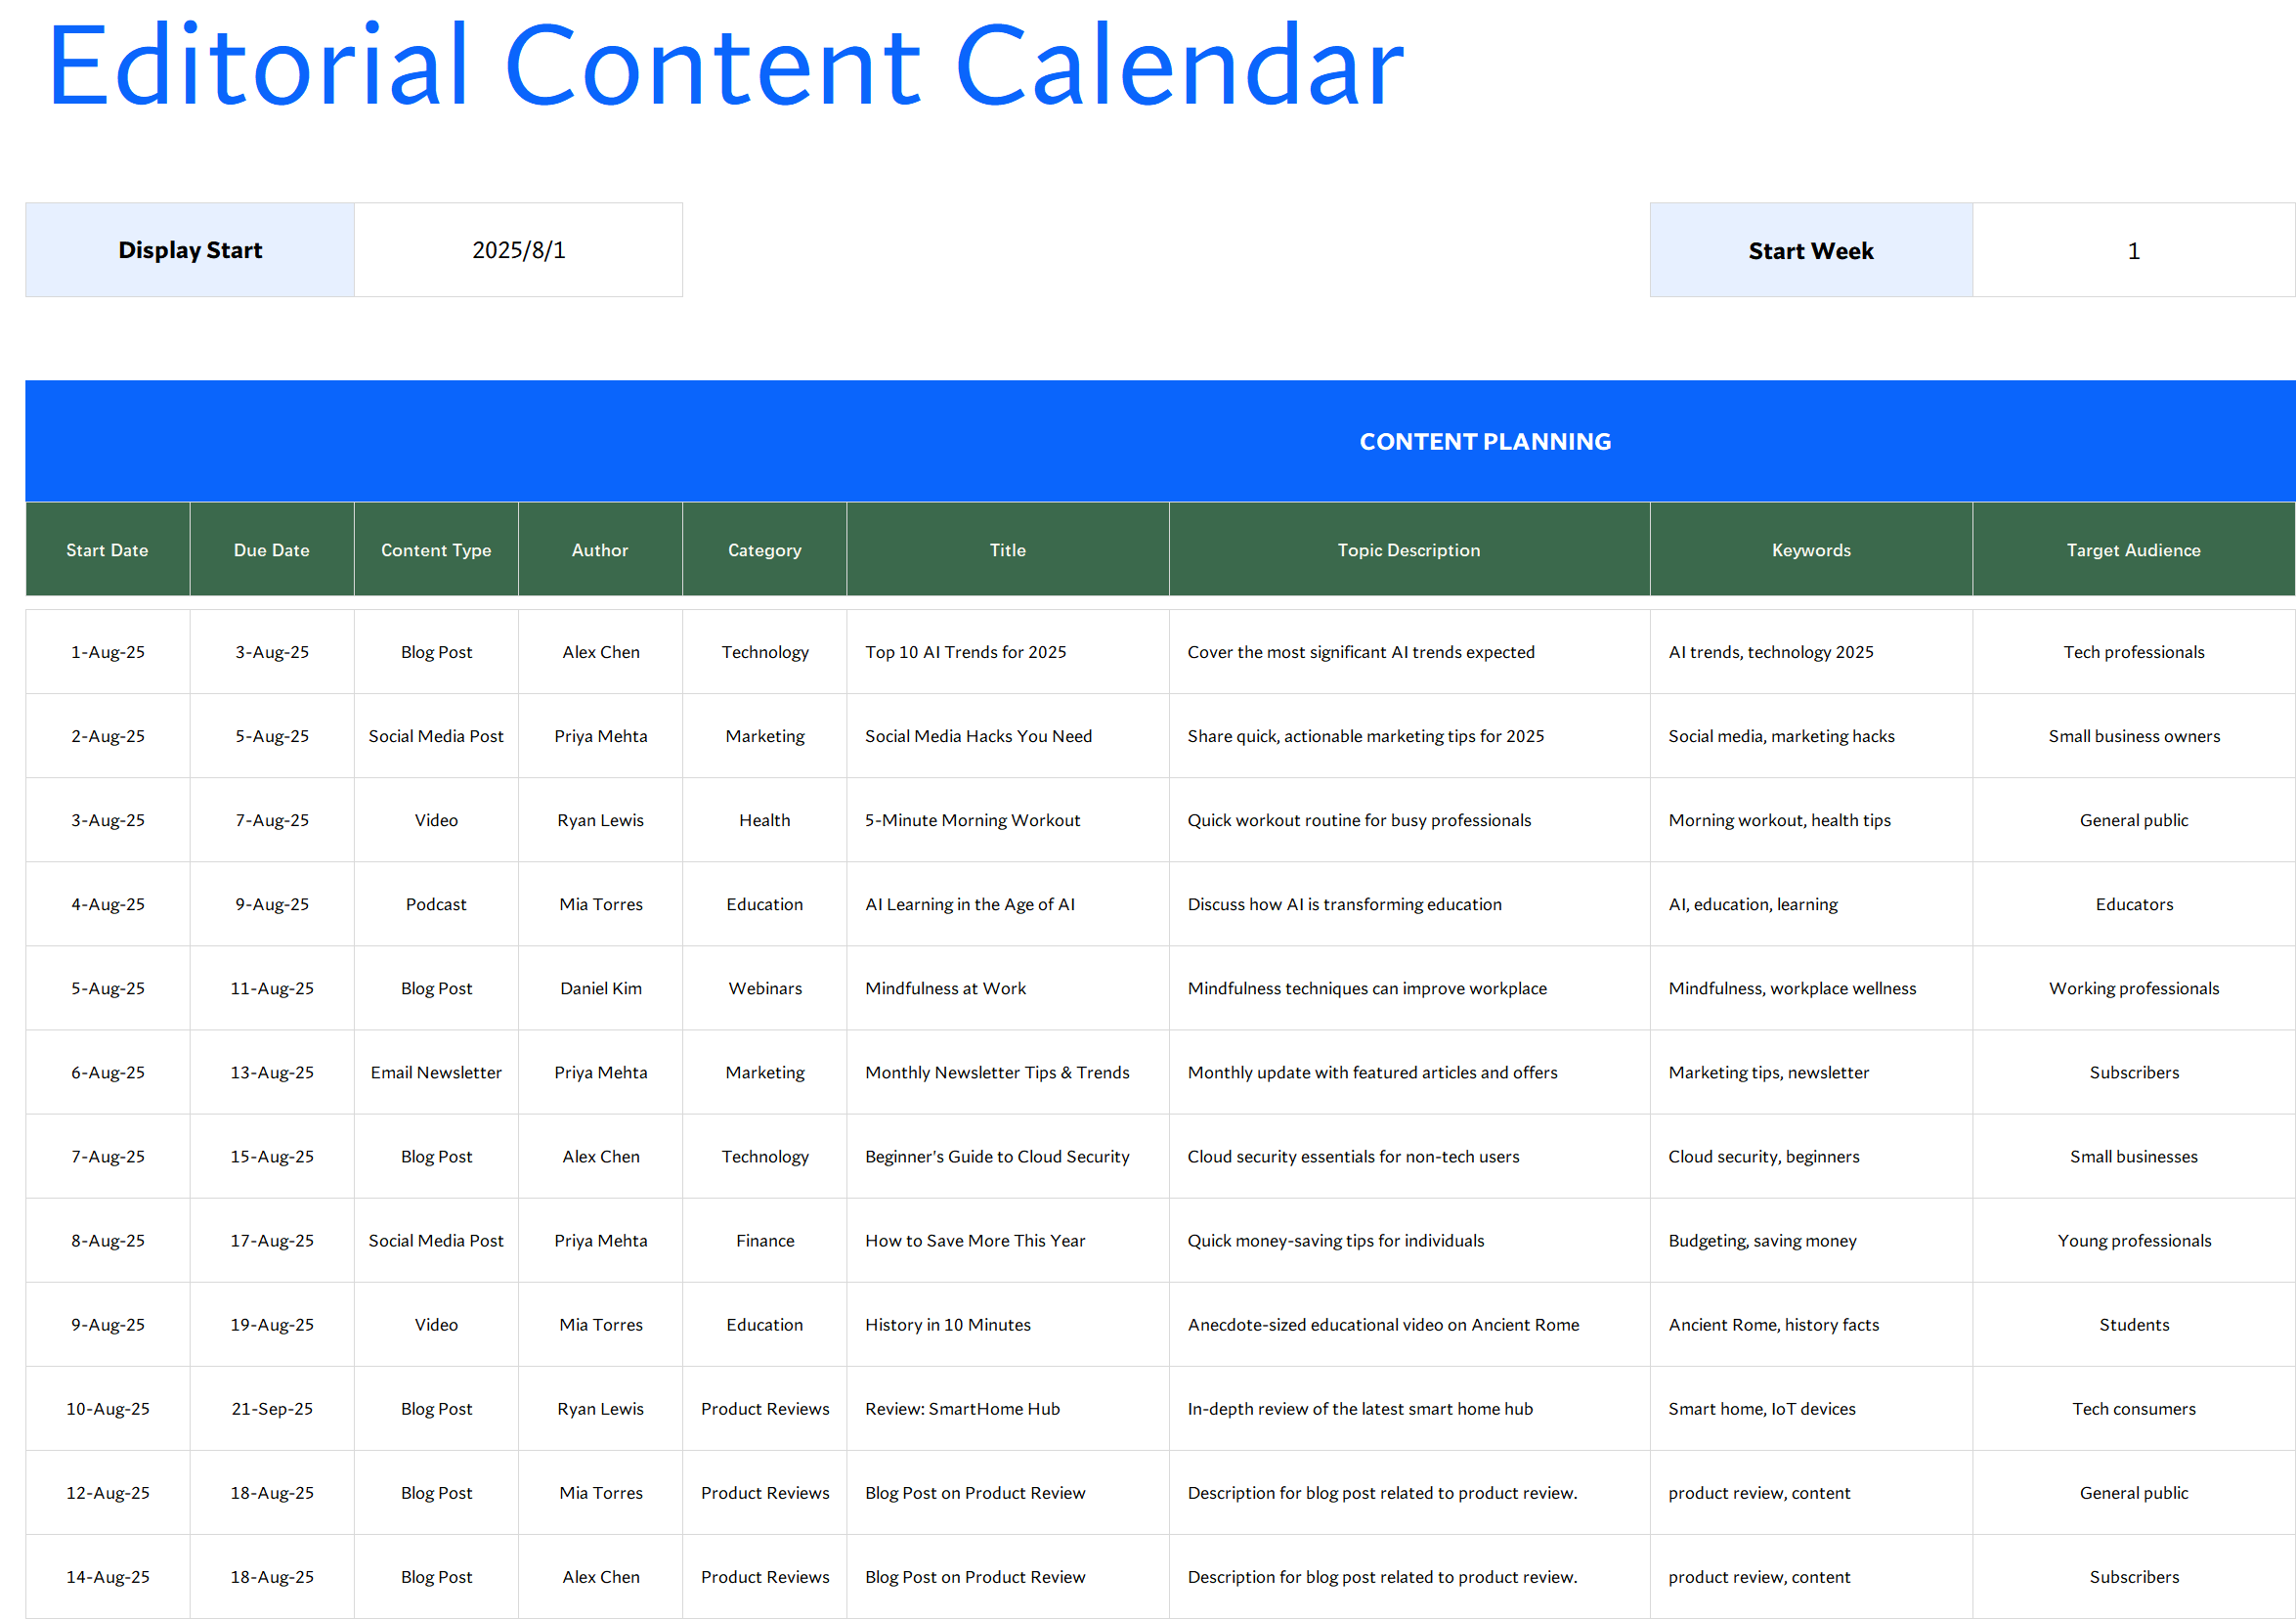This screenshot has width=2296, height=1619.
Task: Click the 21-Sep-25 due date cell
Action: point(272,1408)
